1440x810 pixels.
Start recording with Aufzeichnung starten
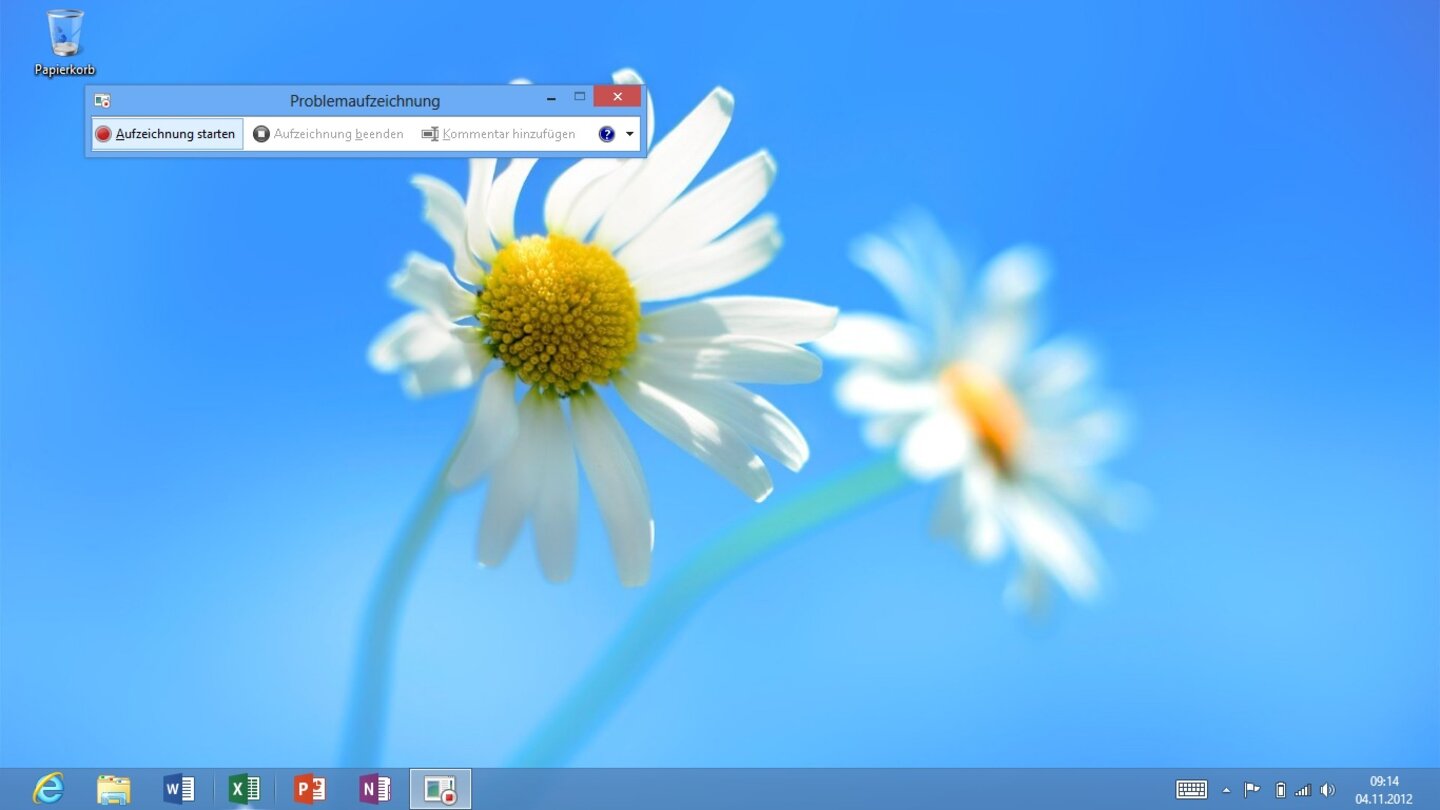167,134
